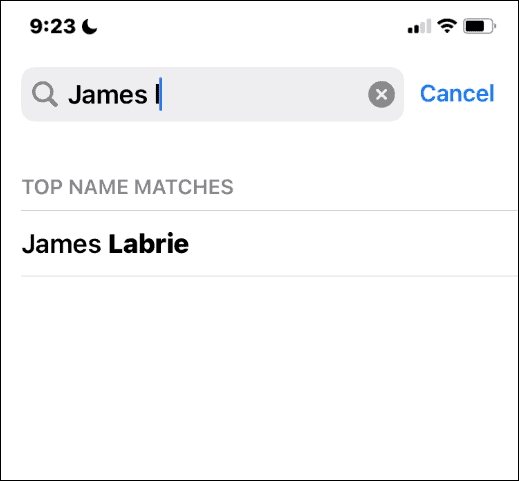Screen dimensions: 519x481
Task: Tap empty space right of James Labrie row
Action: point(350,244)
